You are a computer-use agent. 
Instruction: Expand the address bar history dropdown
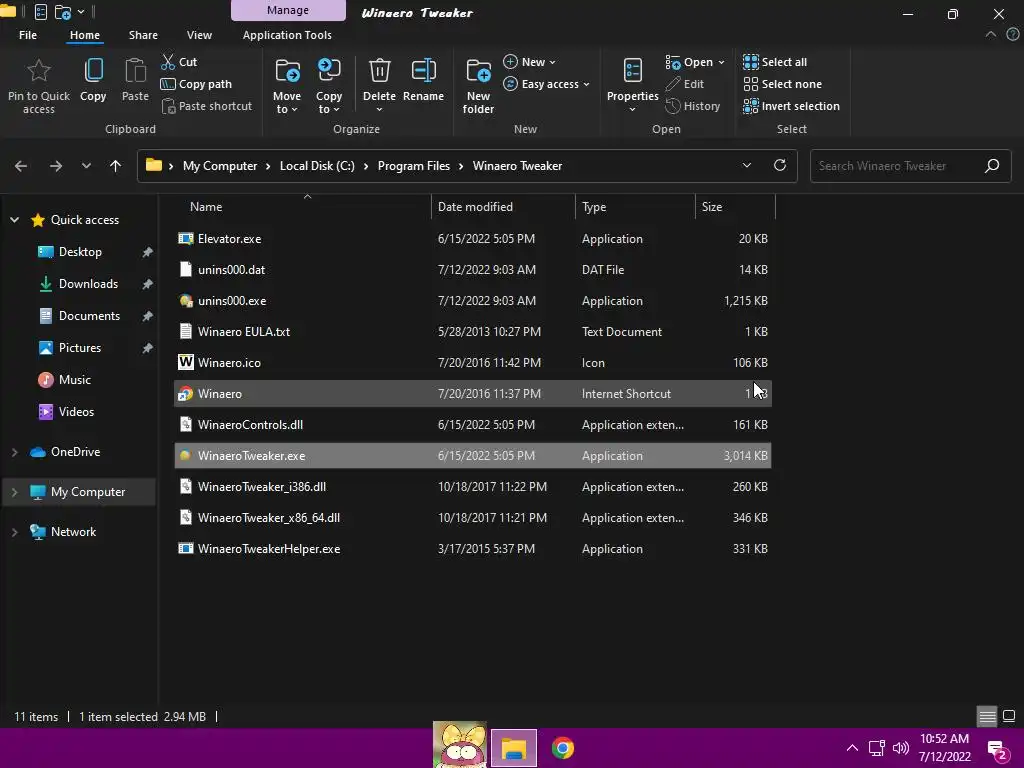pos(746,166)
